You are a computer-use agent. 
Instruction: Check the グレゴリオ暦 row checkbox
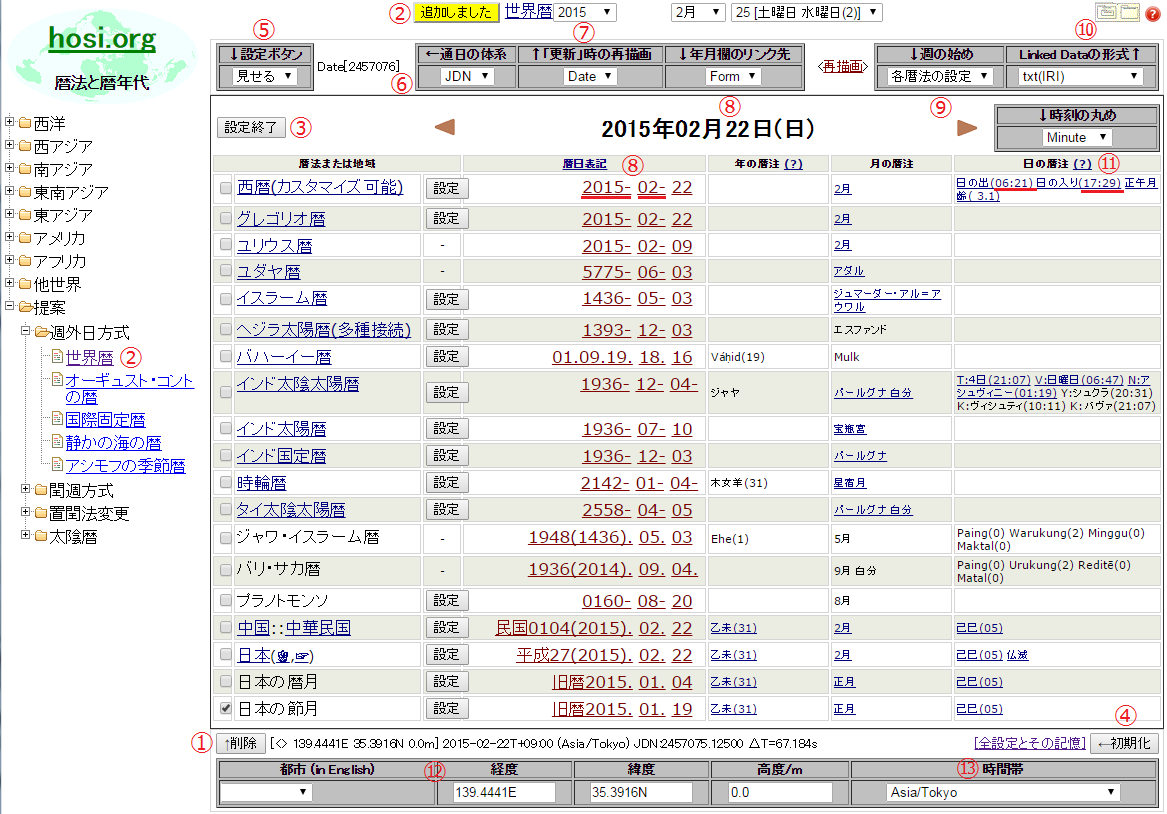pos(225,219)
